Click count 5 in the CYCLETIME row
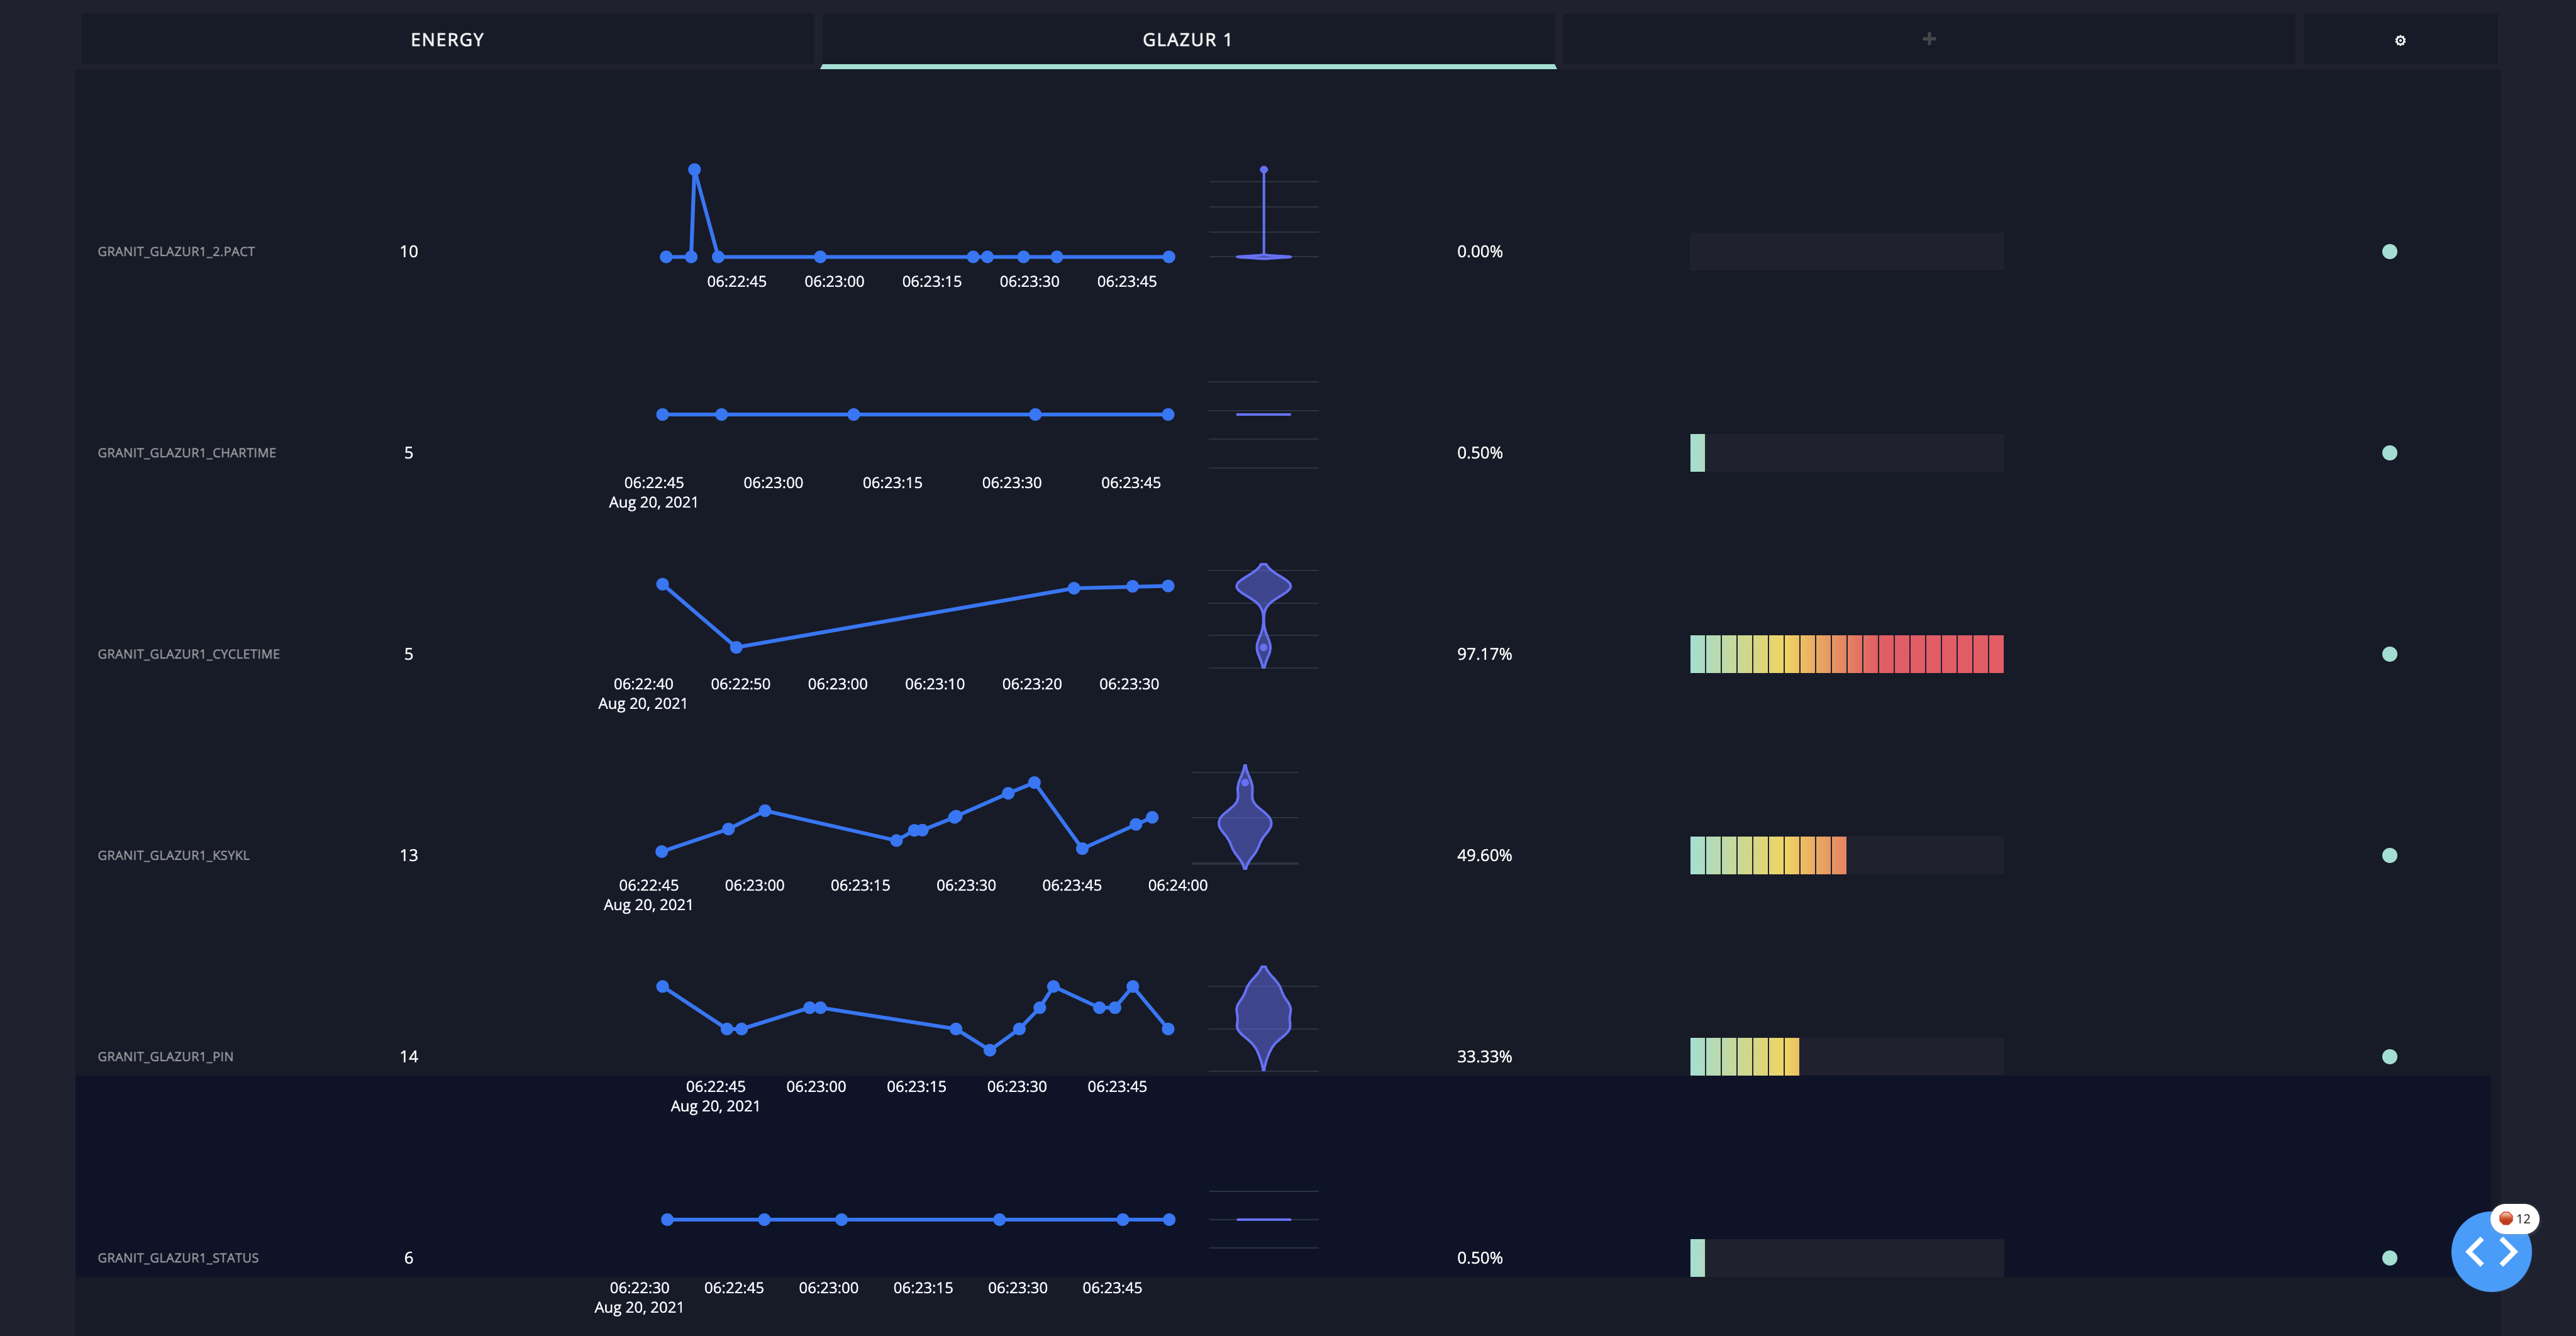Image resolution: width=2576 pixels, height=1336 pixels. point(408,654)
